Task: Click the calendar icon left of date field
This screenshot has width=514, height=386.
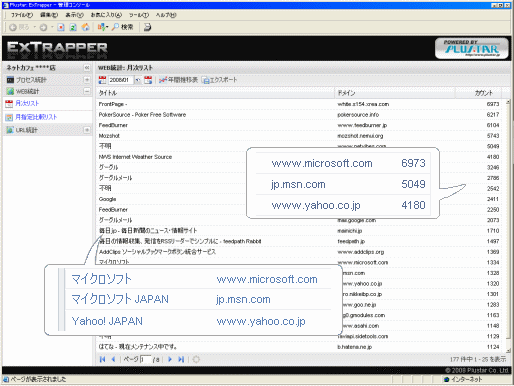Action: pyautogui.click(x=103, y=80)
